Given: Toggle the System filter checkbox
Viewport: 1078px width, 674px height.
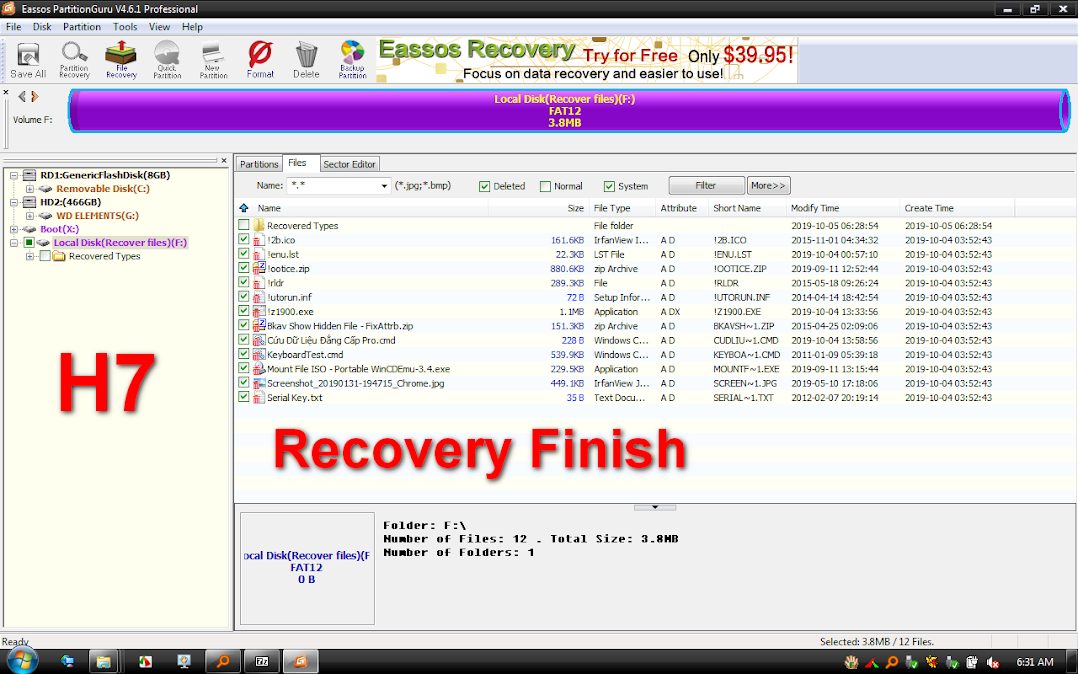Looking at the screenshot, I should 608,186.
